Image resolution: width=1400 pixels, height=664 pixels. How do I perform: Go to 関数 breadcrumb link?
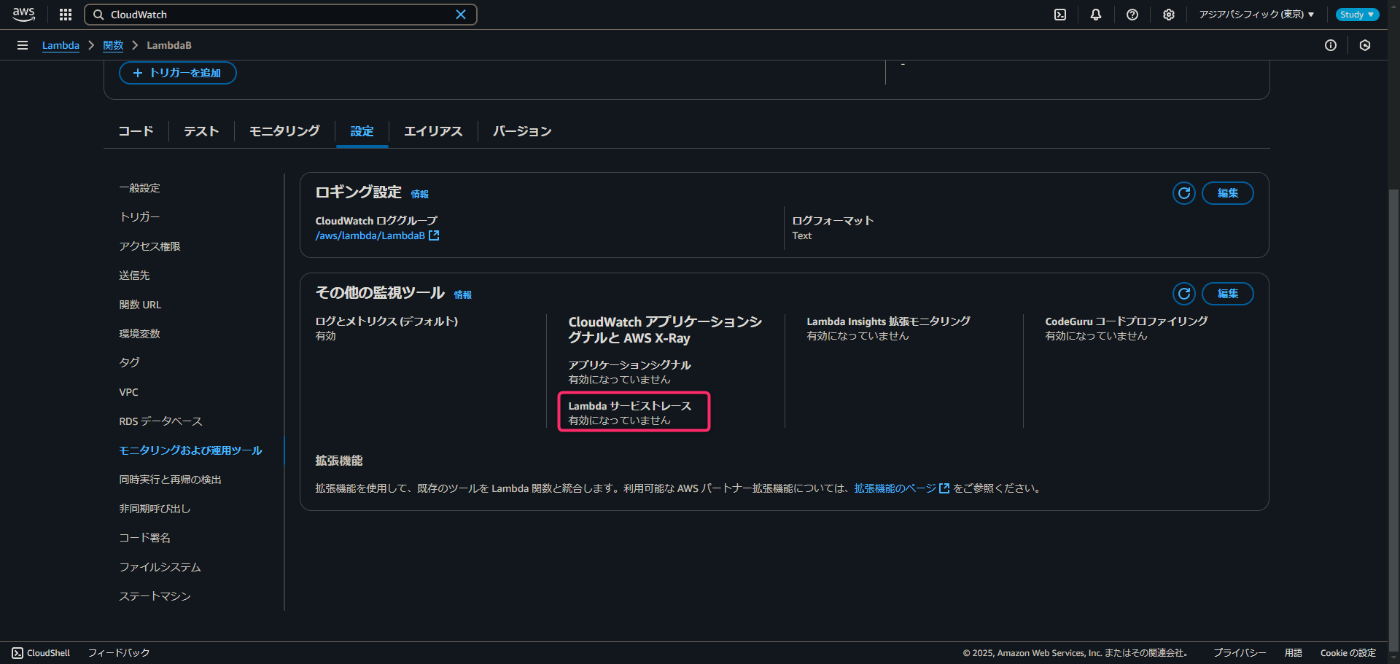(113, 46)
